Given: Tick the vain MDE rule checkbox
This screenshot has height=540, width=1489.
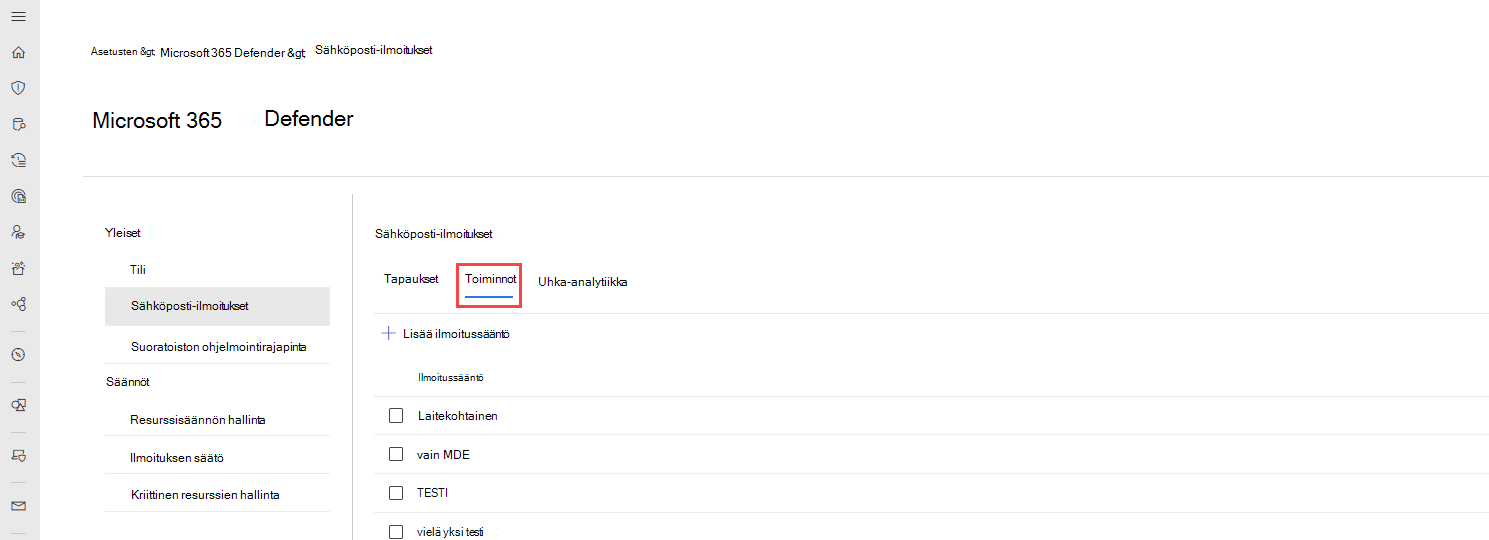Looking at the screenshot, I should click(396, 454).
